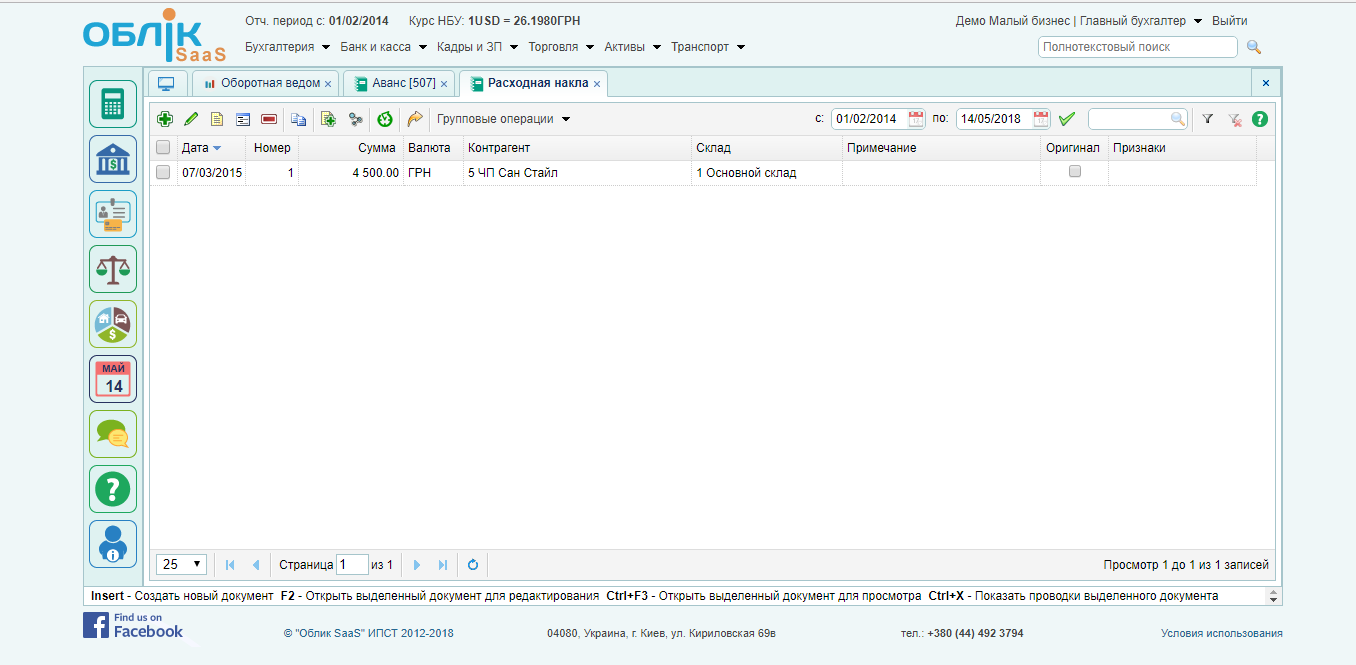The height and width of the screenshot is (665, 1356).
Task: Click the Полнотекстовый поиск search field
Action: click(x=1137, y=47)
